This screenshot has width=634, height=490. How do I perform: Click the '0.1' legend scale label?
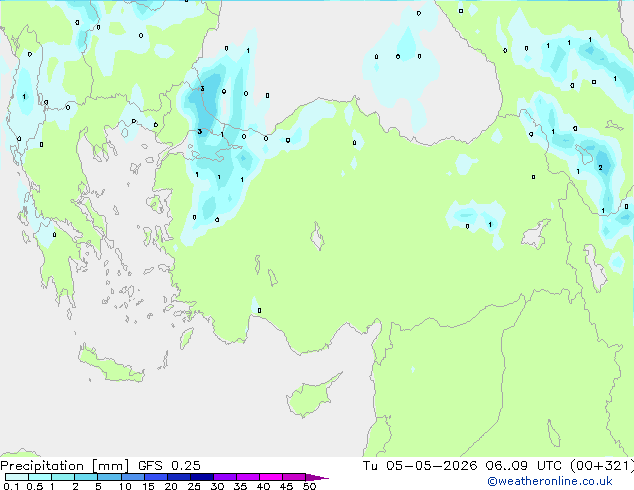pos(11,486)
